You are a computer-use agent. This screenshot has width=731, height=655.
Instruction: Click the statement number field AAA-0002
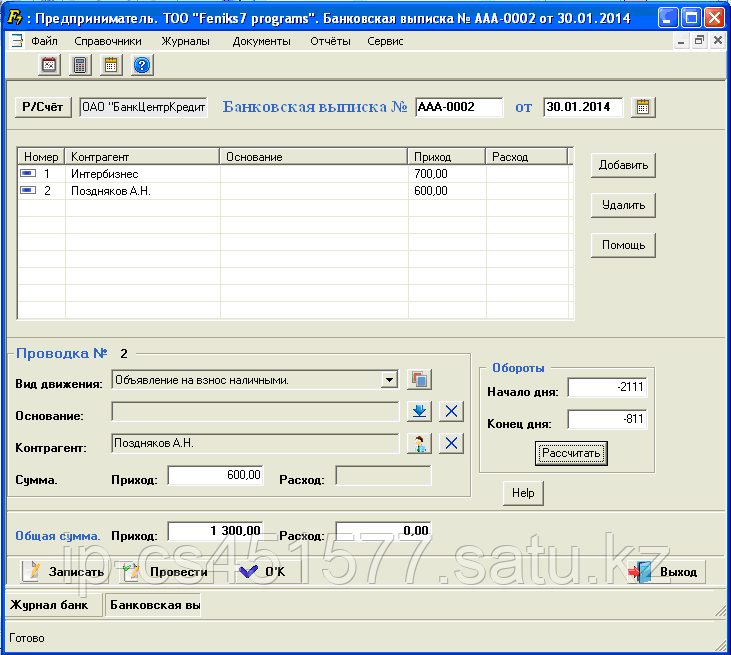458,107
